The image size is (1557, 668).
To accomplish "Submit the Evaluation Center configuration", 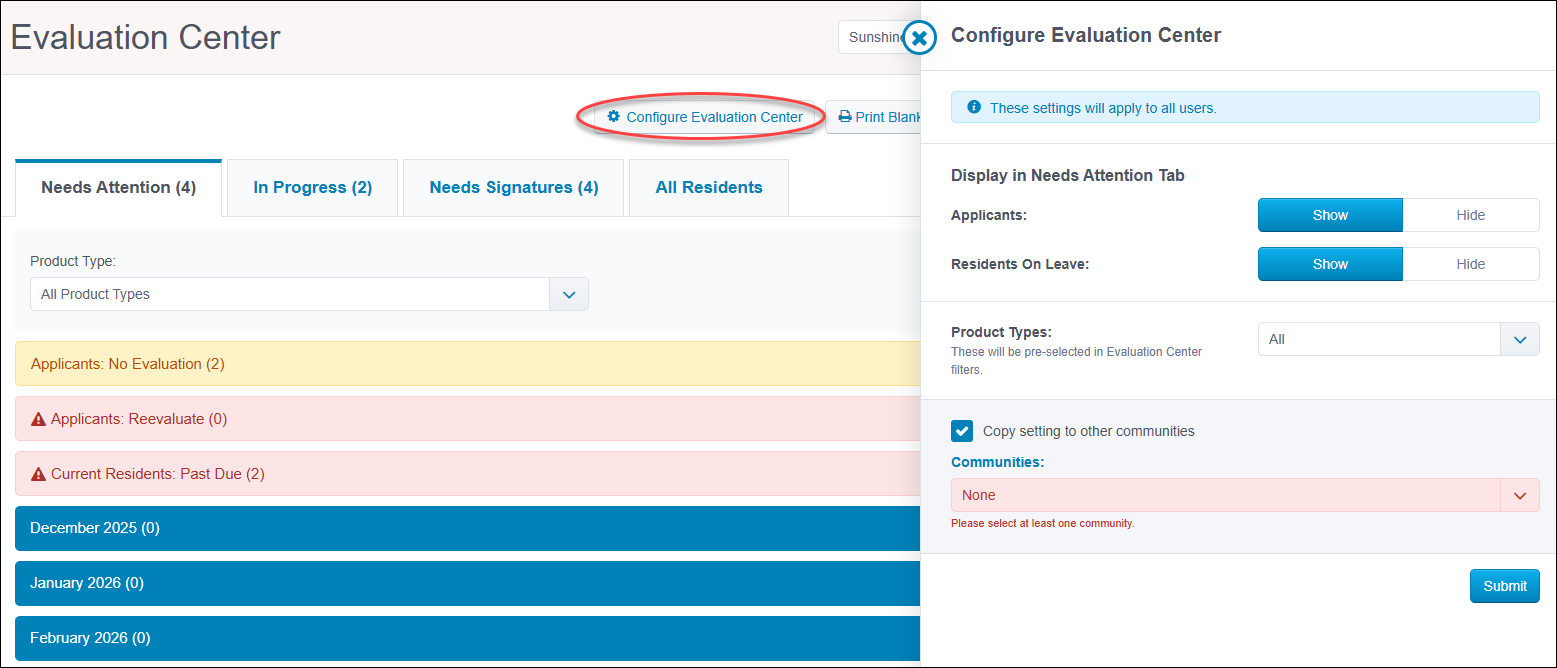I will point(1504,586).
